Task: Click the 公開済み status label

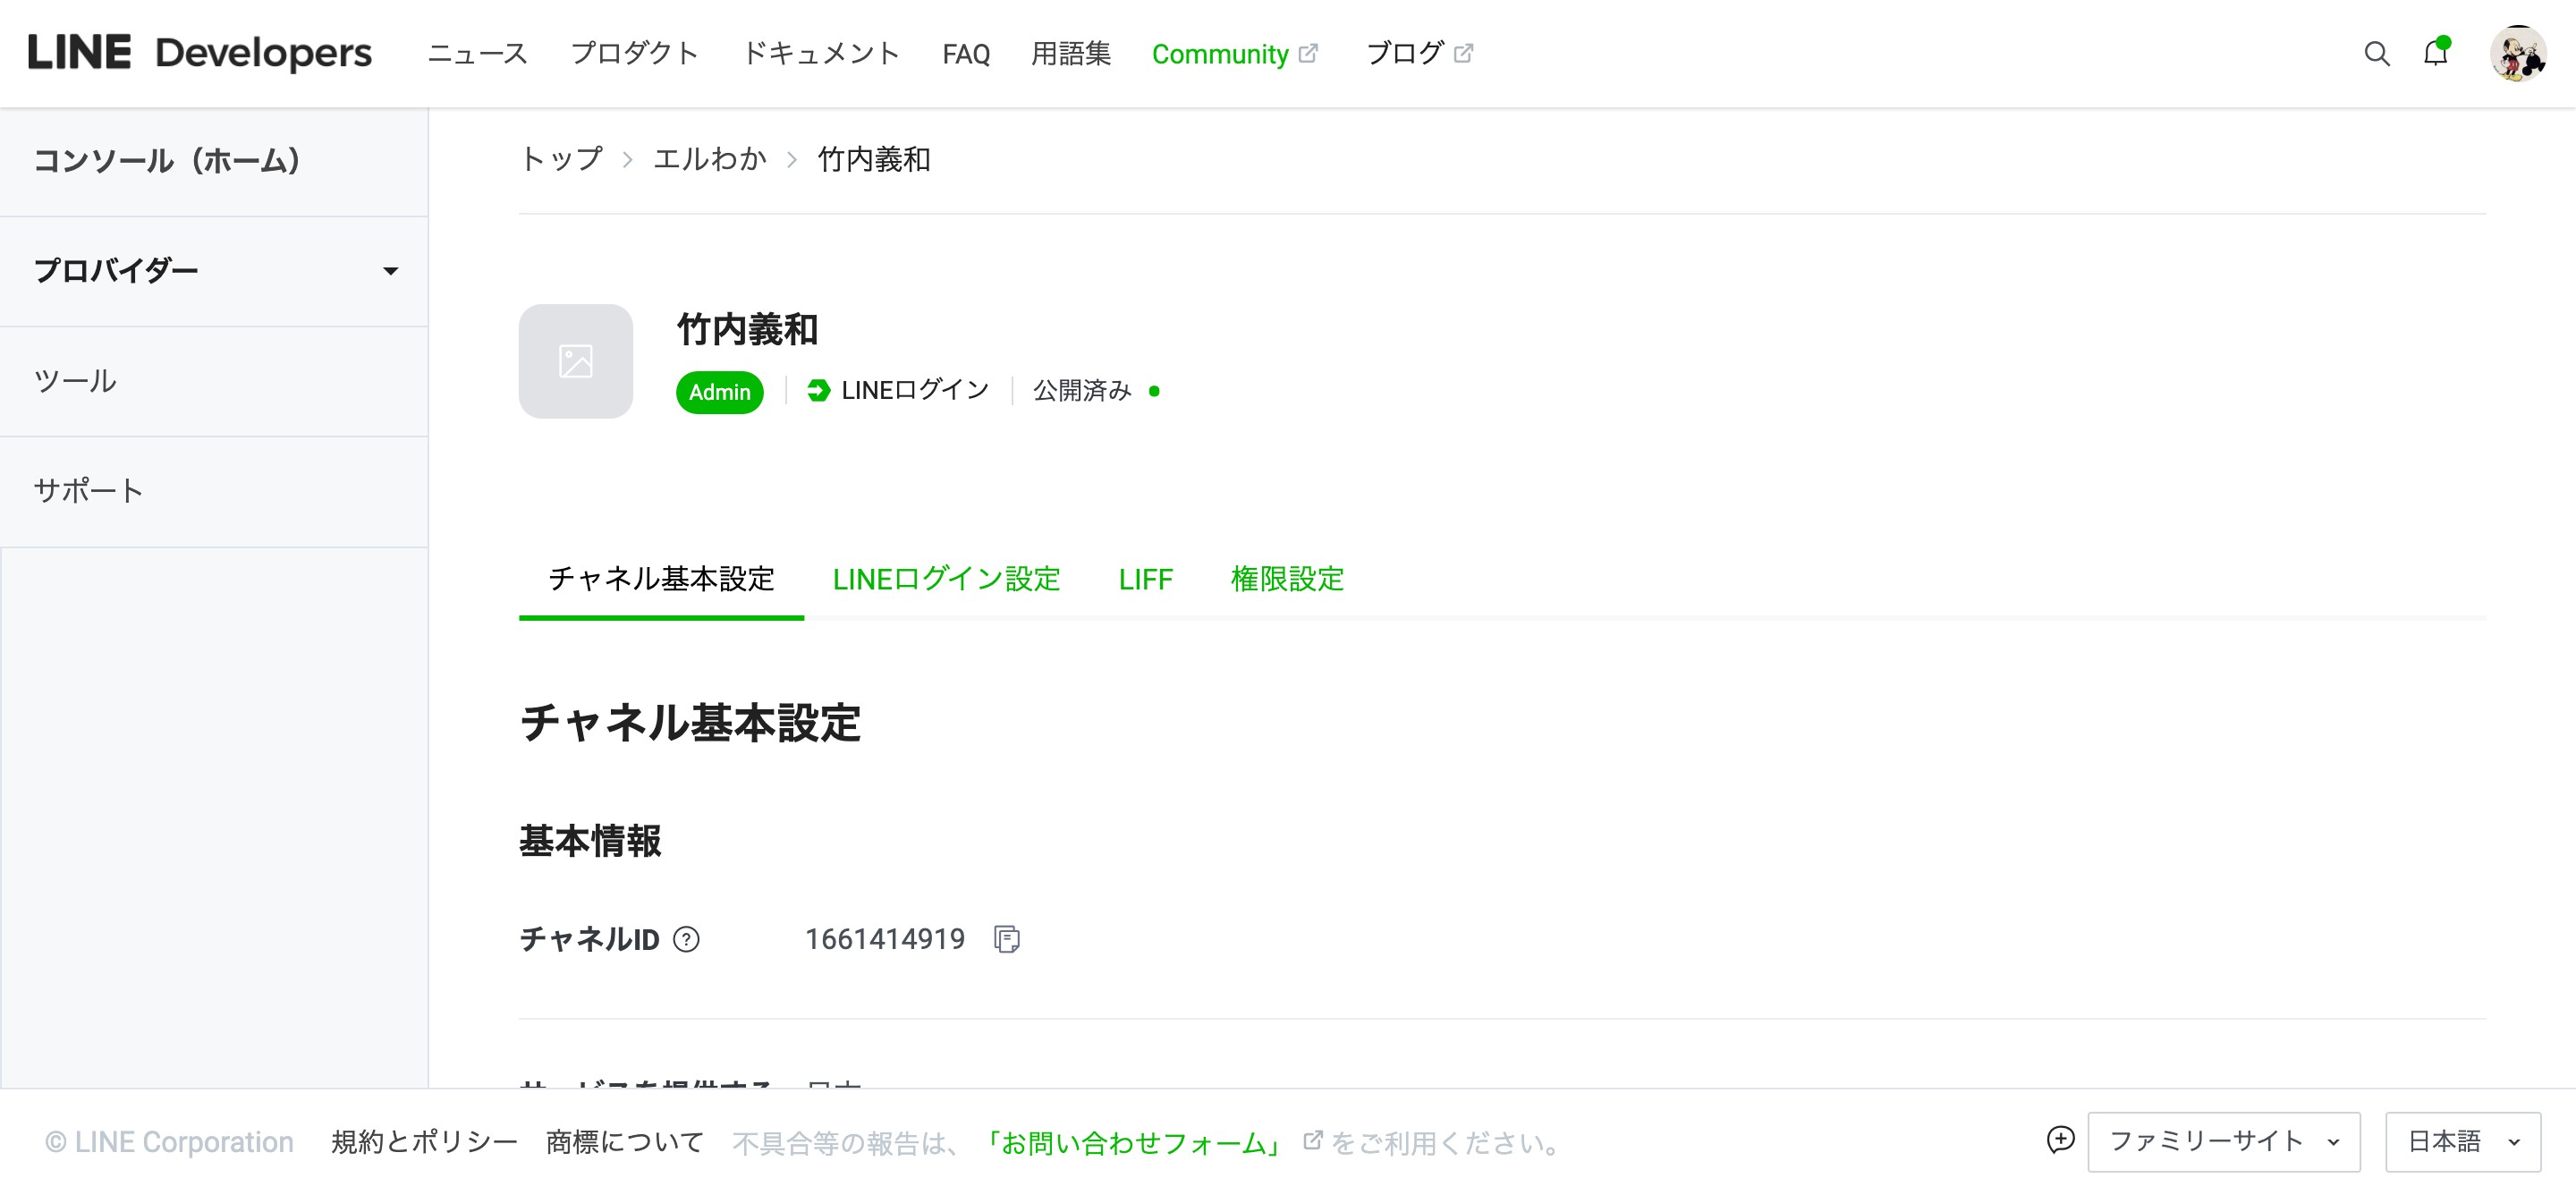Action: 1082,390
